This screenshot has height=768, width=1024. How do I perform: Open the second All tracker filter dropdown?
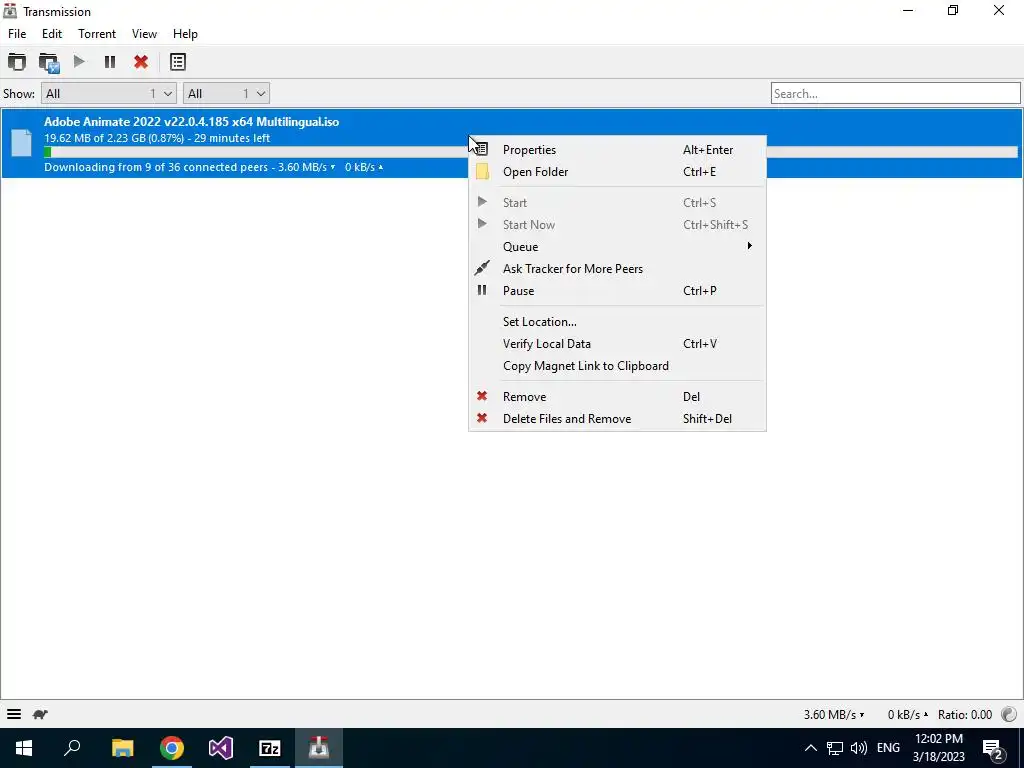pos(227,93)
